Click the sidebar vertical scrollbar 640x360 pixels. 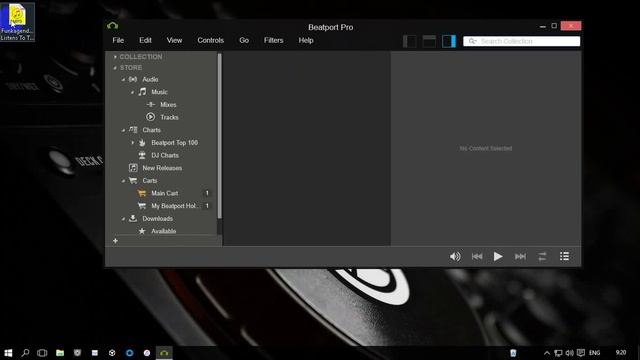220,136
